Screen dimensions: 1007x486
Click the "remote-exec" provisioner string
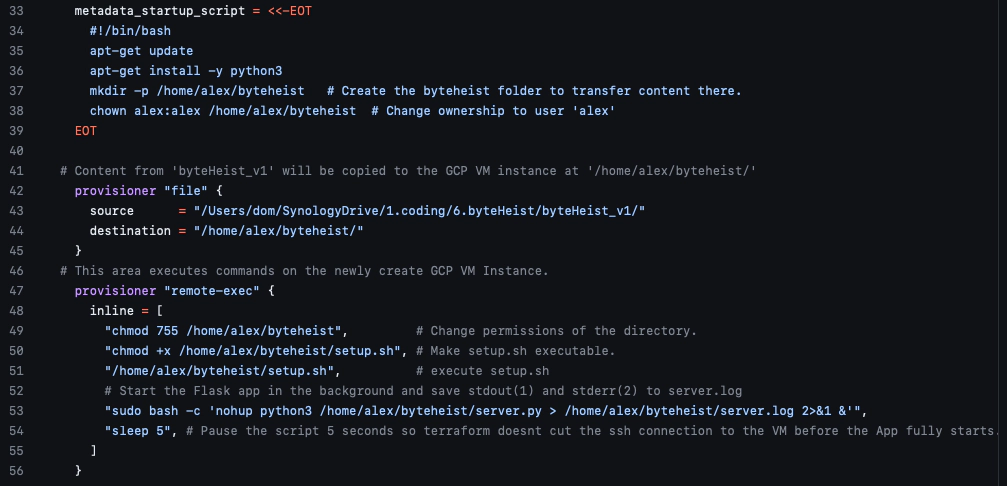tap(211, 290)
